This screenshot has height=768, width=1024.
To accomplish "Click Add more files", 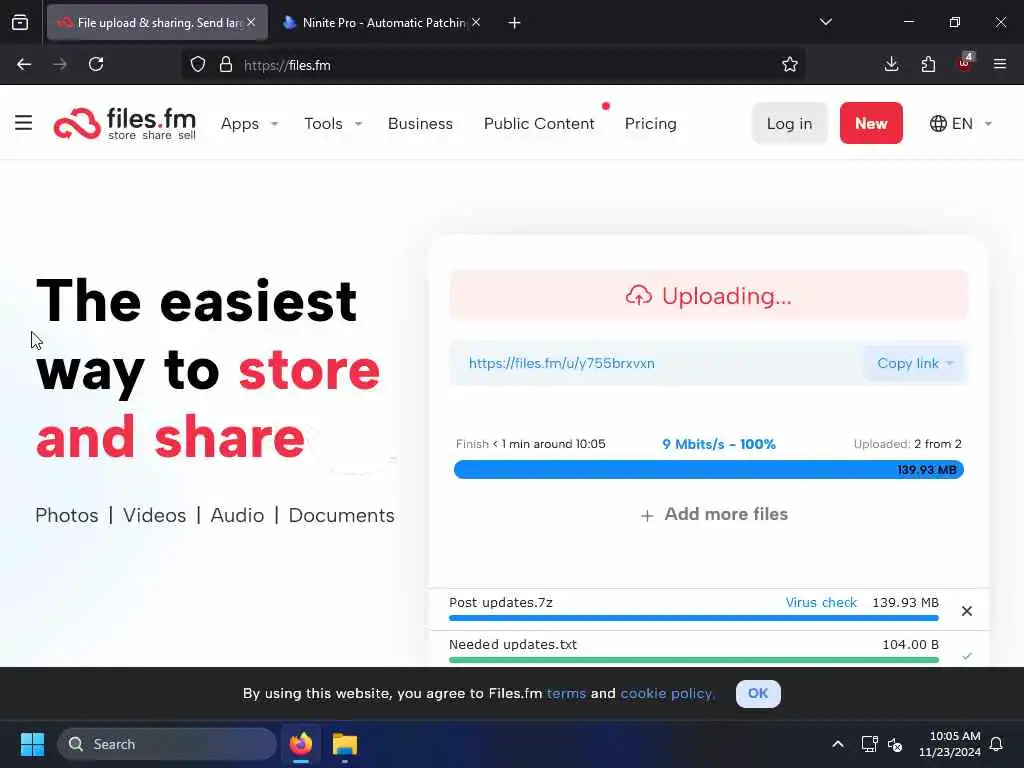I will (714, 515).
